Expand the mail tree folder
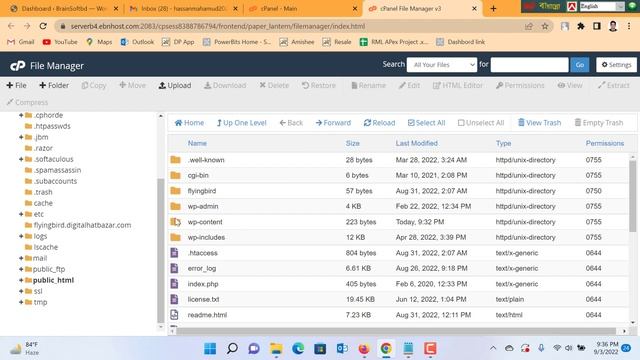 coord(21,258)
